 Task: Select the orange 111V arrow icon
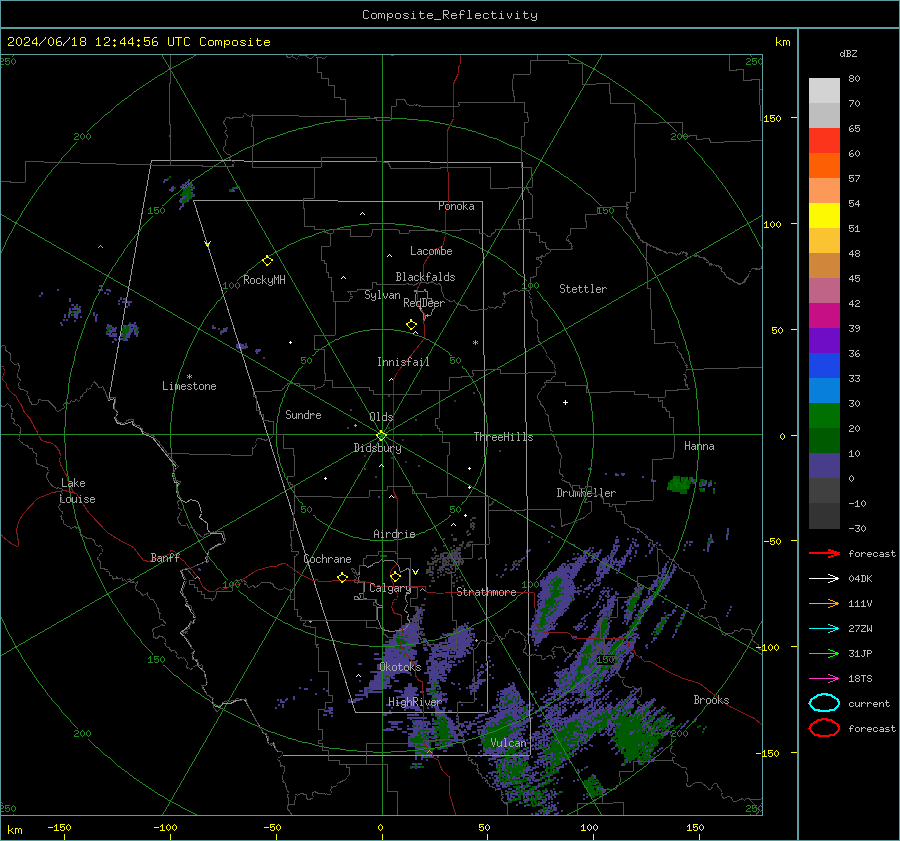824,603
